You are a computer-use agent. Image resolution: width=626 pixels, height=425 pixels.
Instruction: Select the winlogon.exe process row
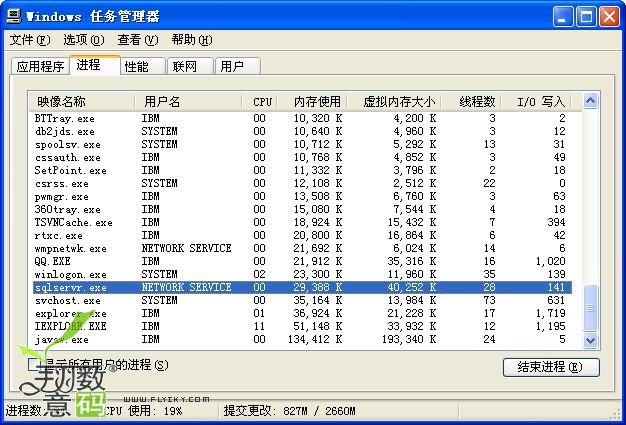(302, 274)
